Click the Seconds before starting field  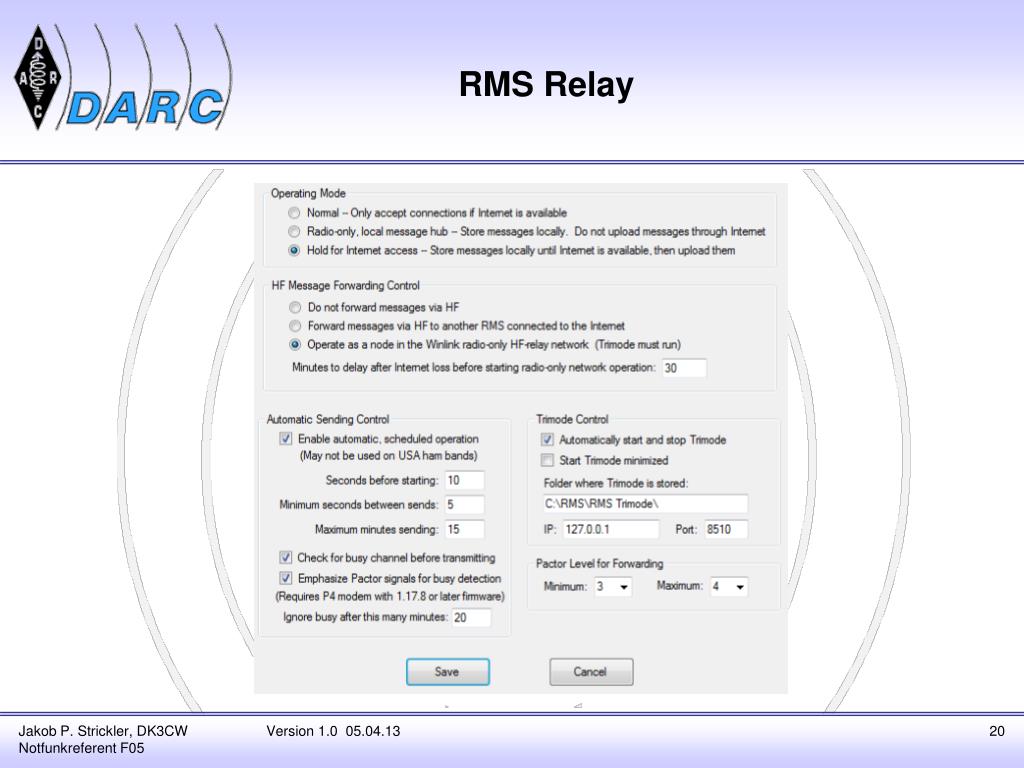point(464,480)
